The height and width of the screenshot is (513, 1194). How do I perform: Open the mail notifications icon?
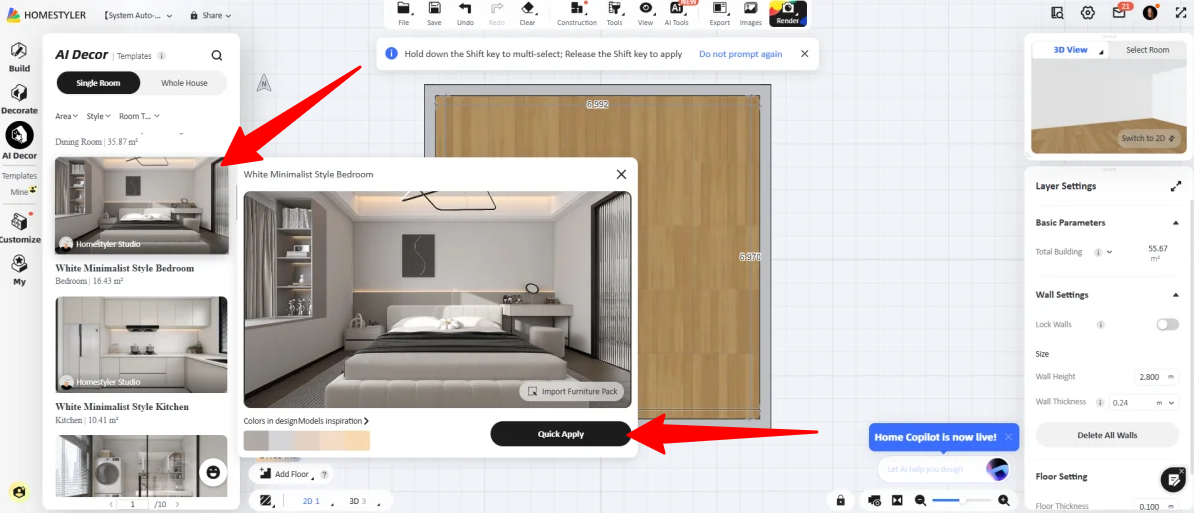click(1119, 12)
